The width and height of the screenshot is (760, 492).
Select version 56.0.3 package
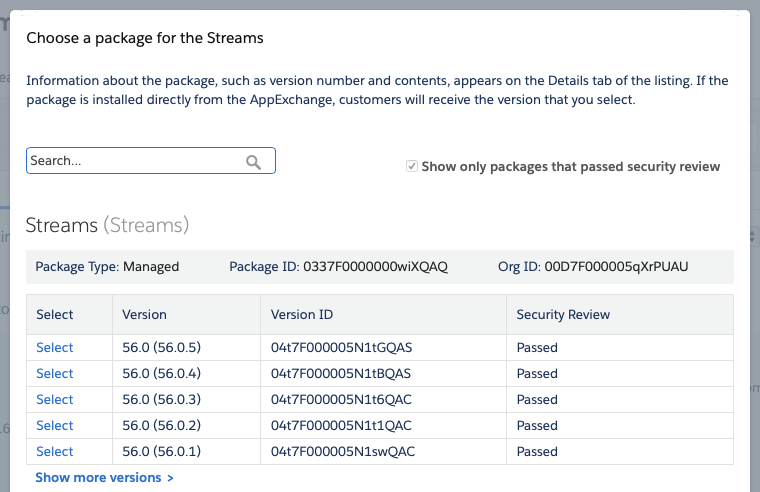coord(54,399)
